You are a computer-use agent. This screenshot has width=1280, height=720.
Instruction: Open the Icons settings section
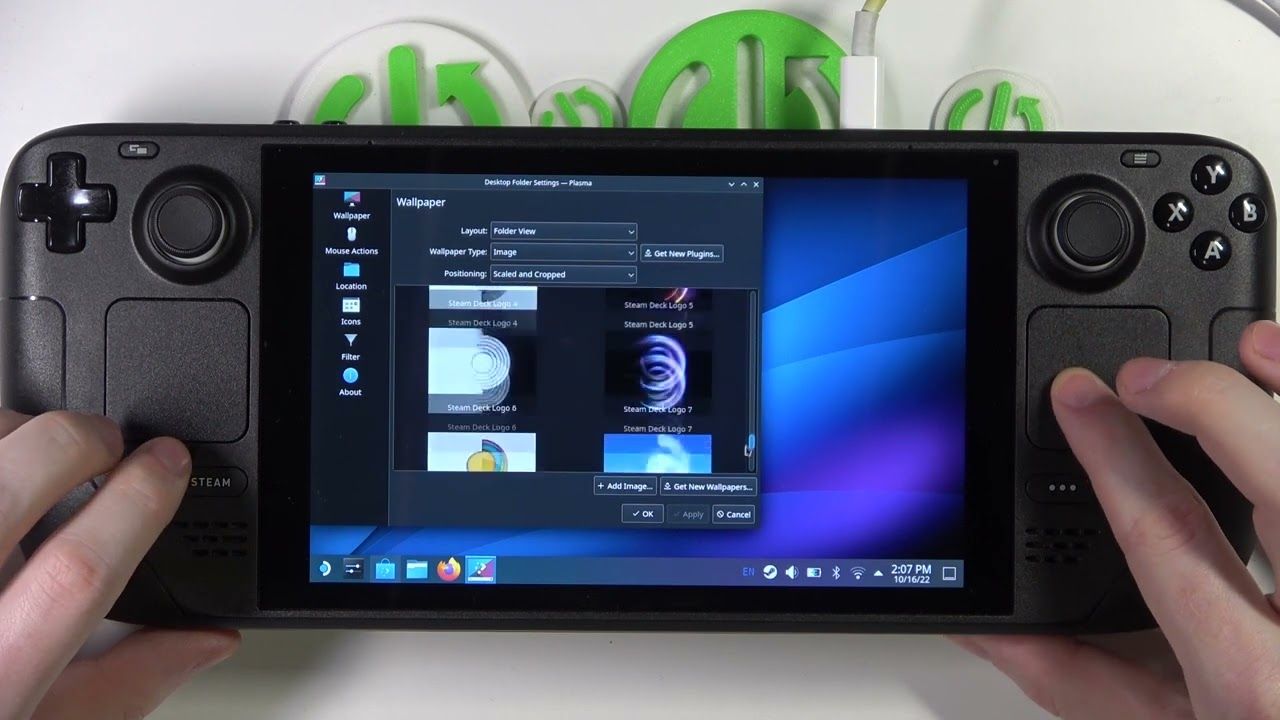(351, 312)
